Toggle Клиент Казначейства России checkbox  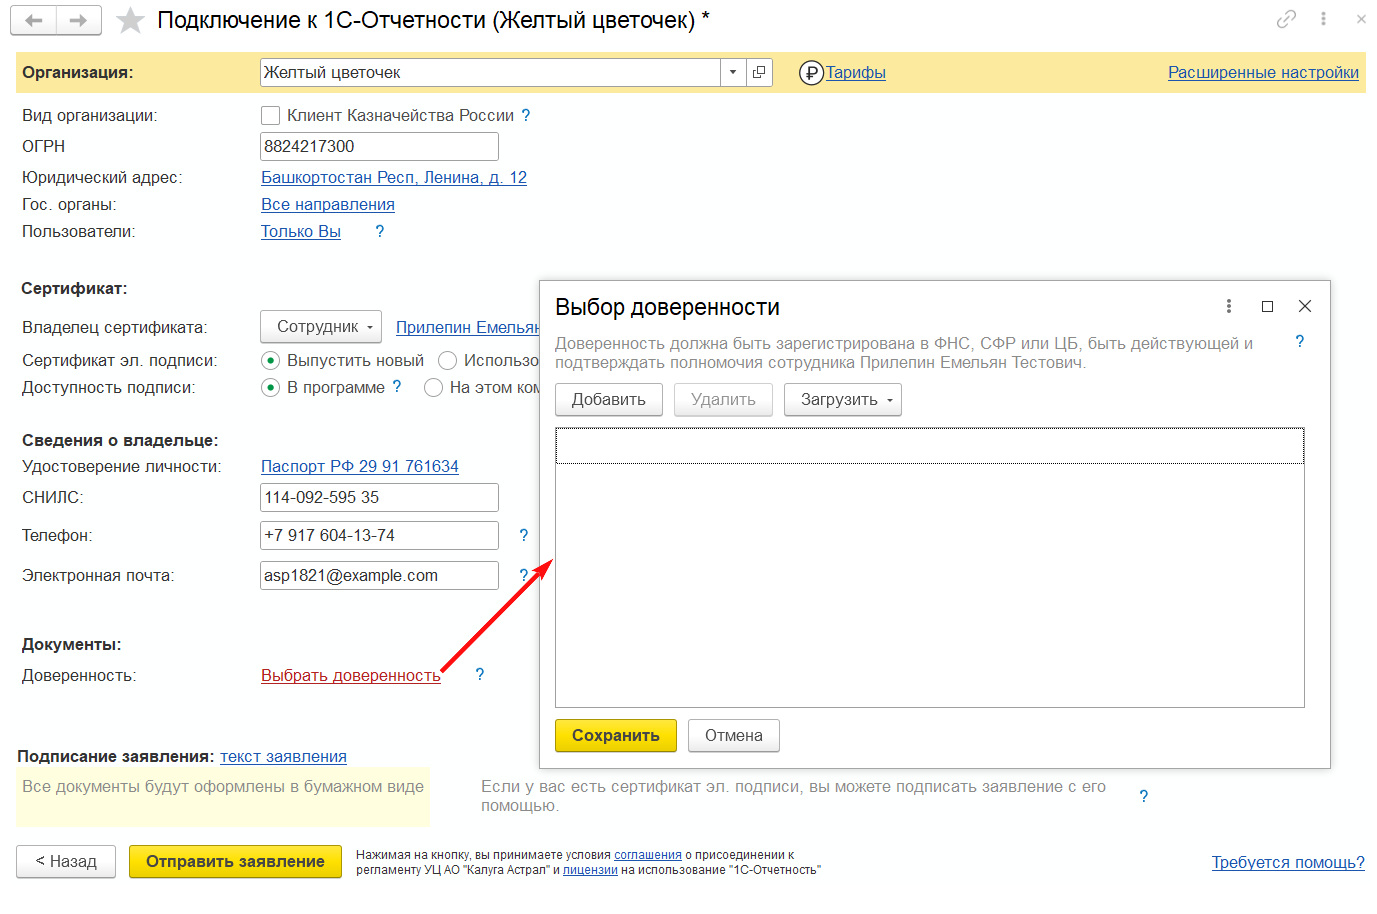click(x=270, y=116)
